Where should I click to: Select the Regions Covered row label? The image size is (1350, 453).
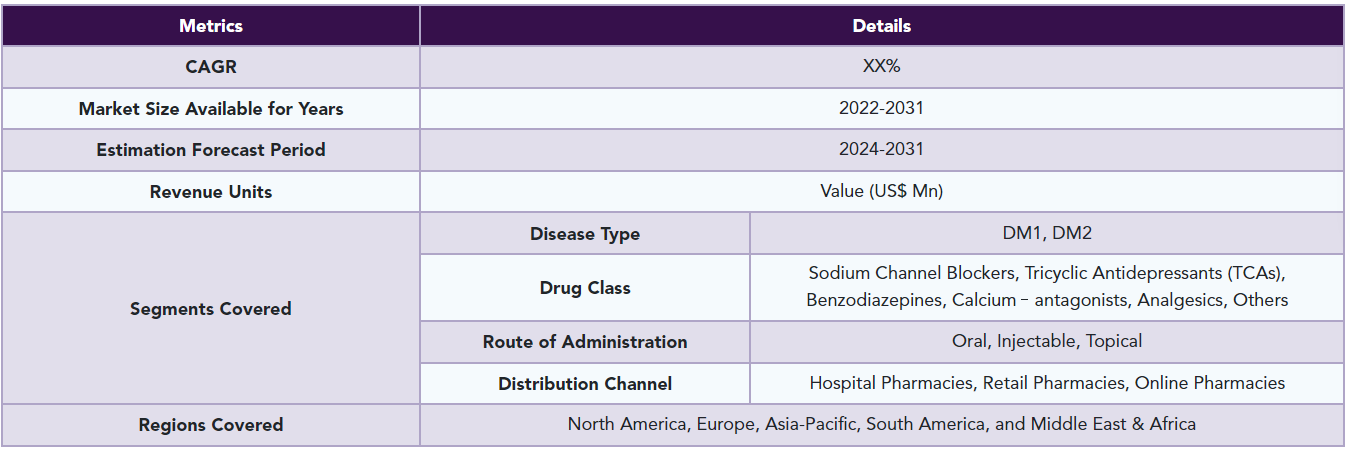point(211,425)
